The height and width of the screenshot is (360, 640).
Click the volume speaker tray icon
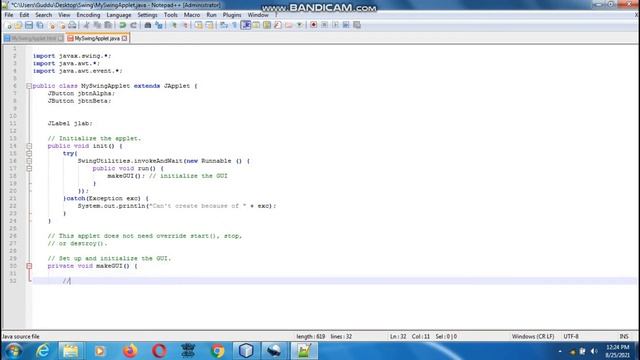click(594, 351)
